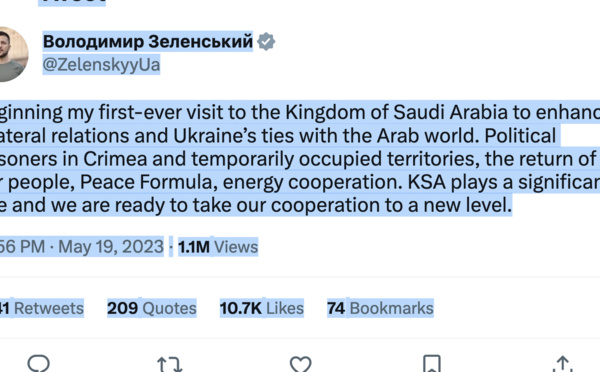Image resolution: width=600 pixels, height=372 pixels.
Task: Click the 74 Bookmarks count
Action: (380, 308)
